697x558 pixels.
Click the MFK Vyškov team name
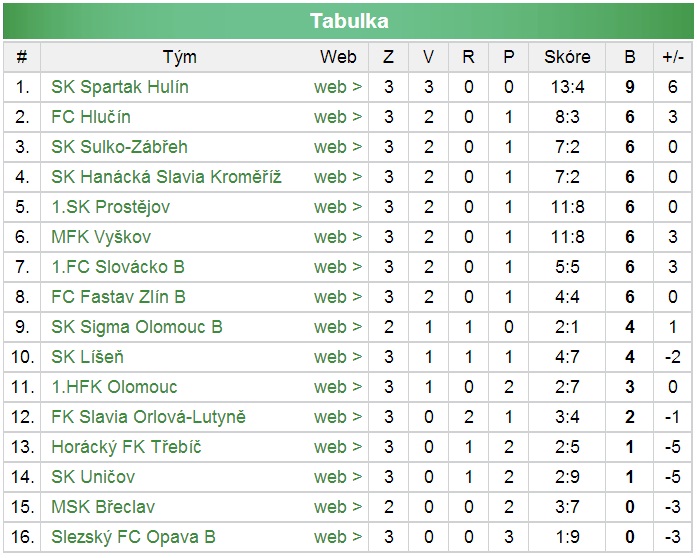[x=101, y=237]
